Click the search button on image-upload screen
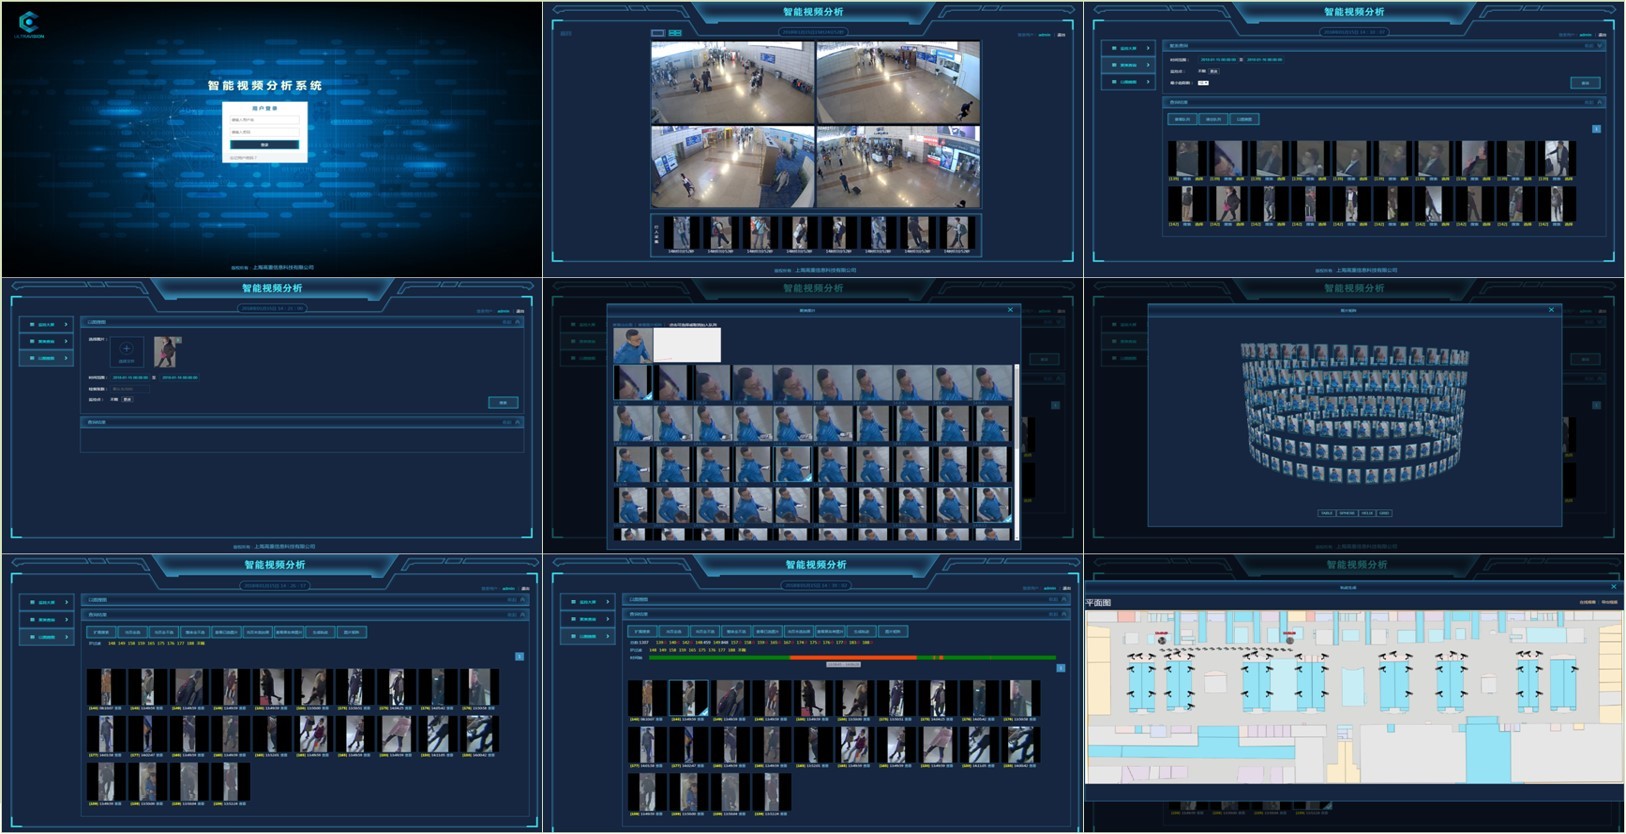This screenshot has width=1626, height=834. [x=503, y=402]
